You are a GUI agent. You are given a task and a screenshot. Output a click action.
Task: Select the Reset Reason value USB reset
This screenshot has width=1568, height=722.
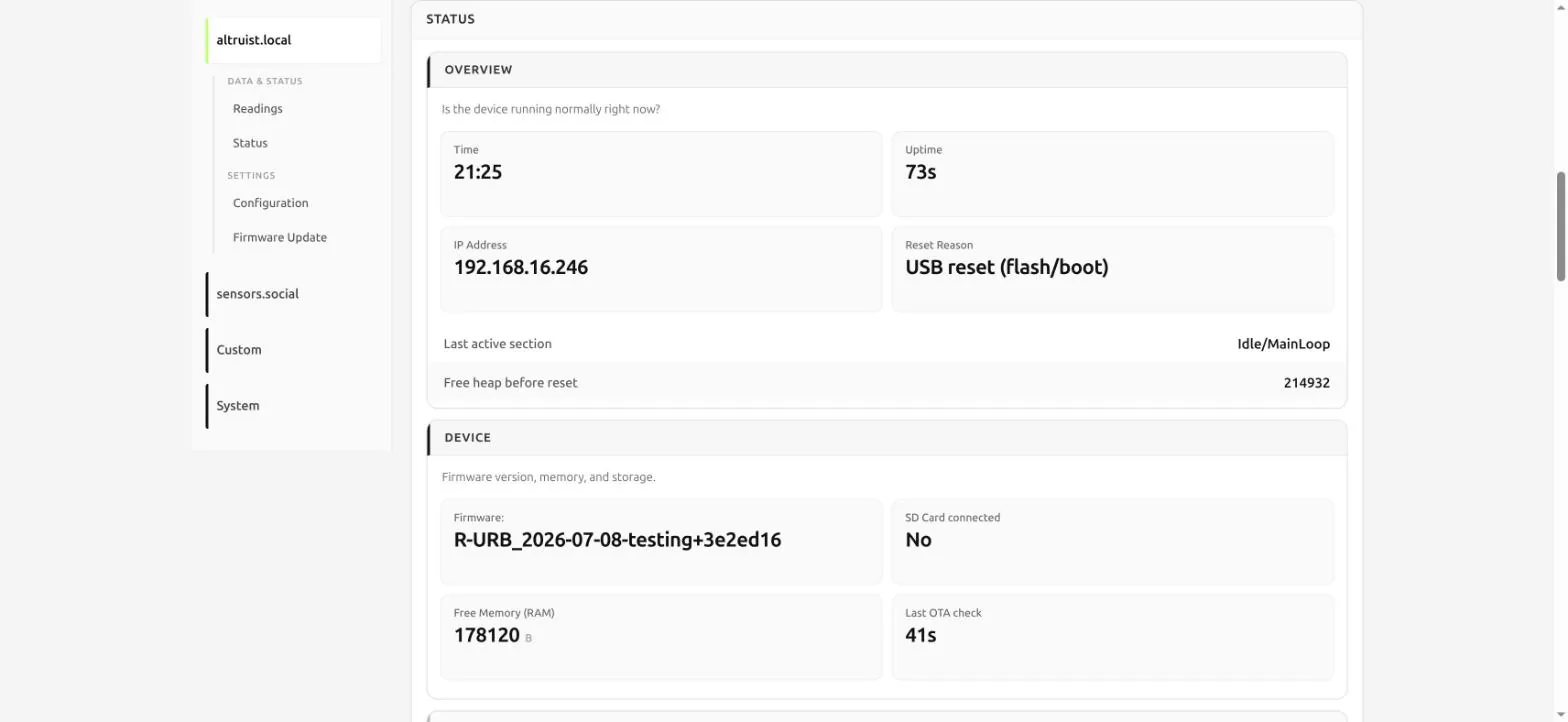tap(1006, 268)
